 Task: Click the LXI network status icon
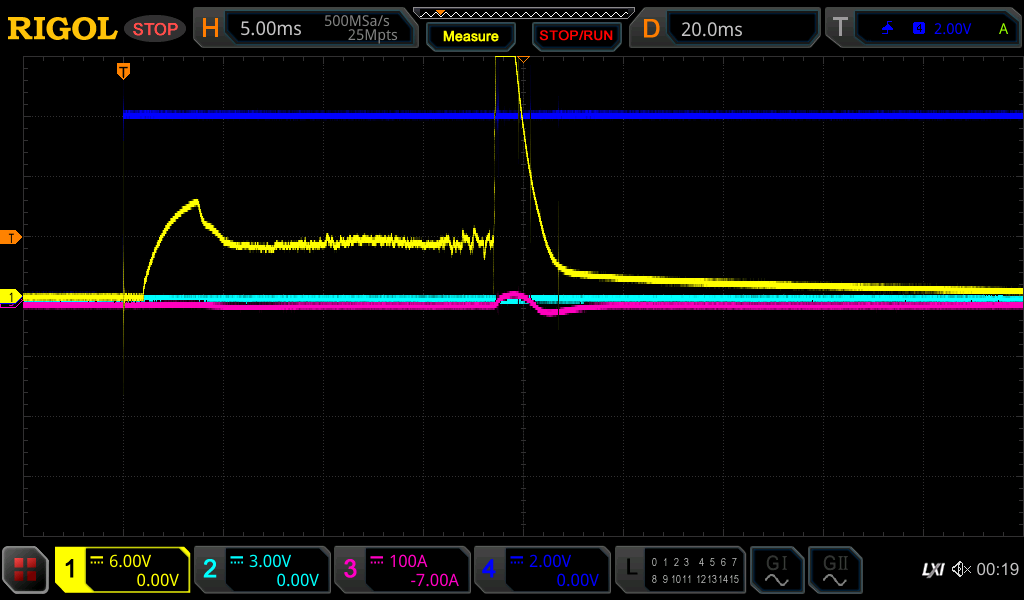(x=932, y=570)
